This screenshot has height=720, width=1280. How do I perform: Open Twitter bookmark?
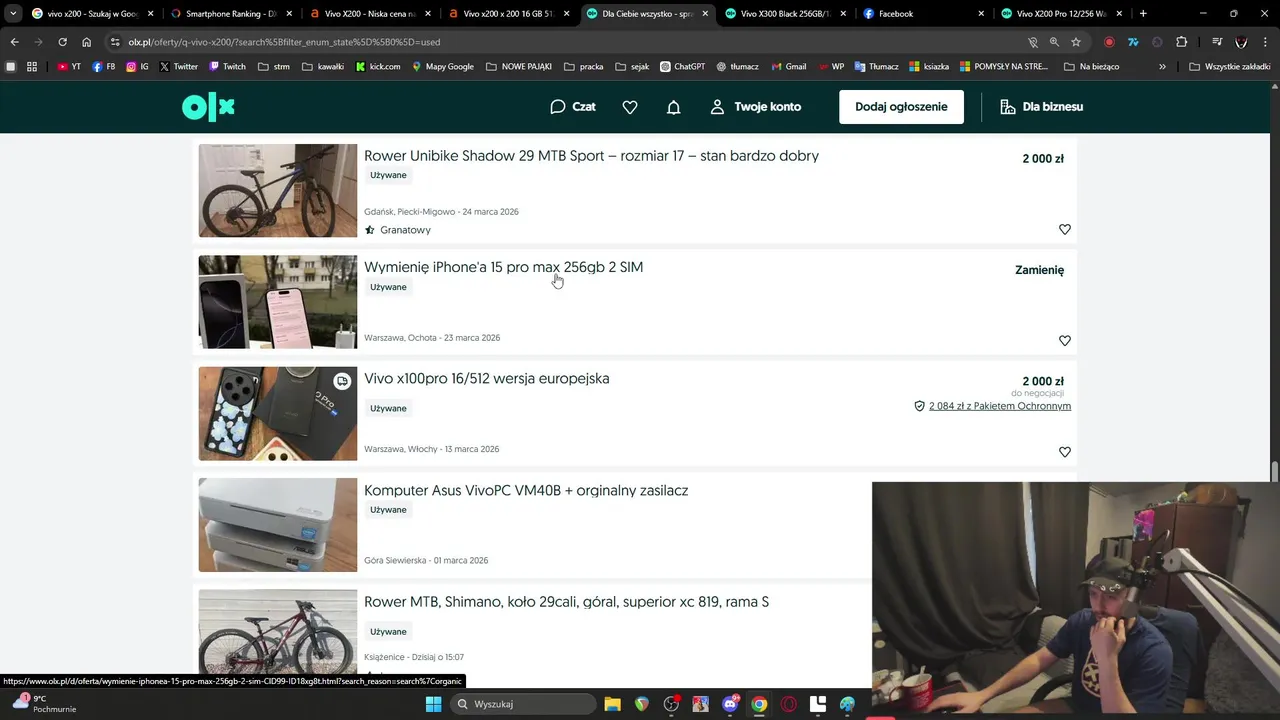pos(178,66)
